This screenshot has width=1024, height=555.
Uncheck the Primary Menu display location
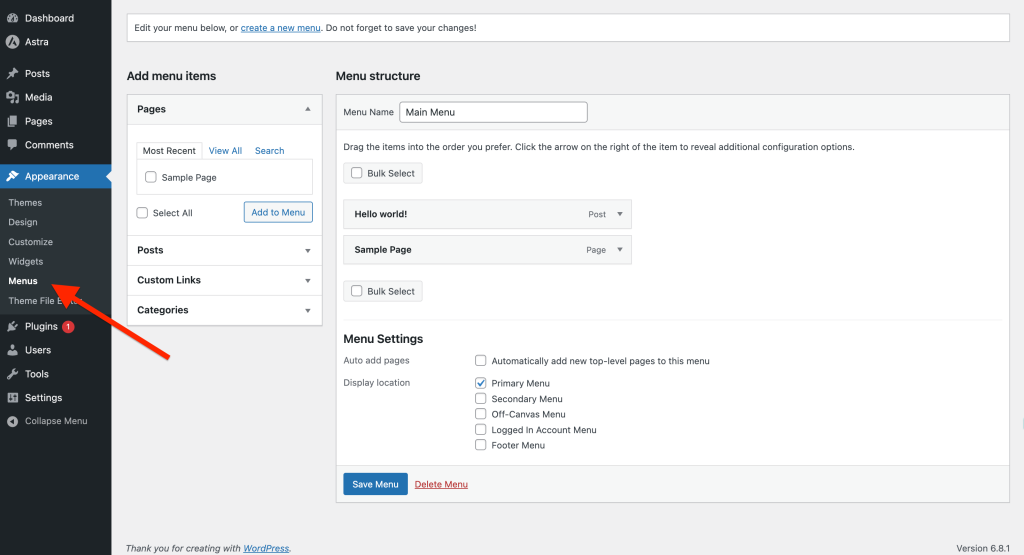click(481, 383)
